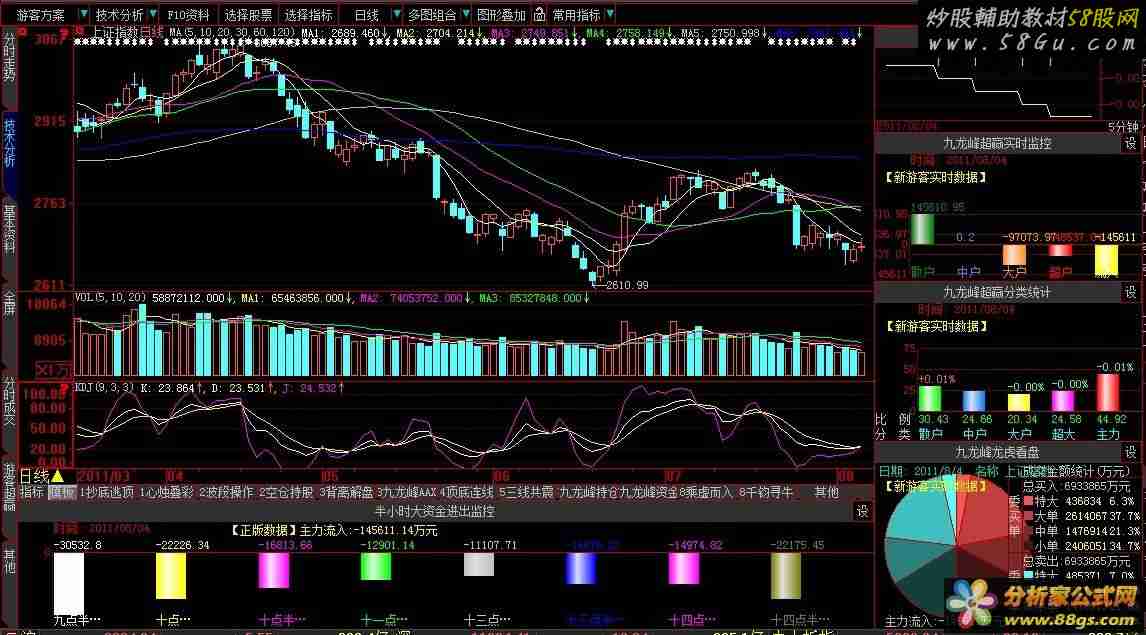Click the VOL(5,10,20) indicator label
The width and height of the screenshot is (1146, 635).
tap(111, 298)
